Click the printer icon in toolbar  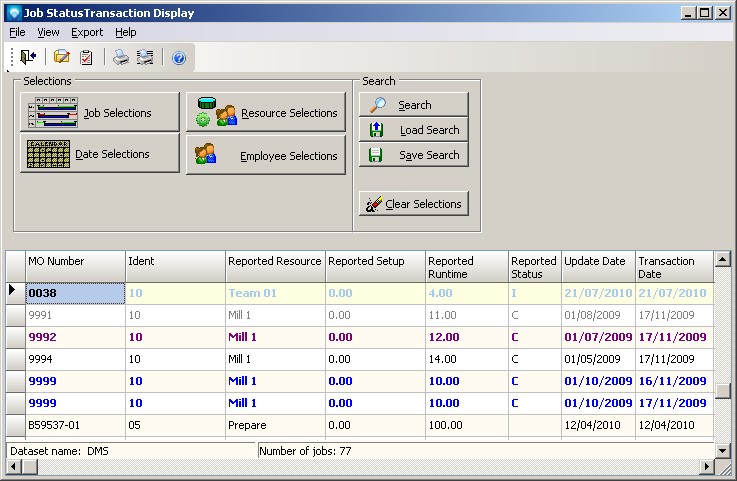[x=121, y=57]
